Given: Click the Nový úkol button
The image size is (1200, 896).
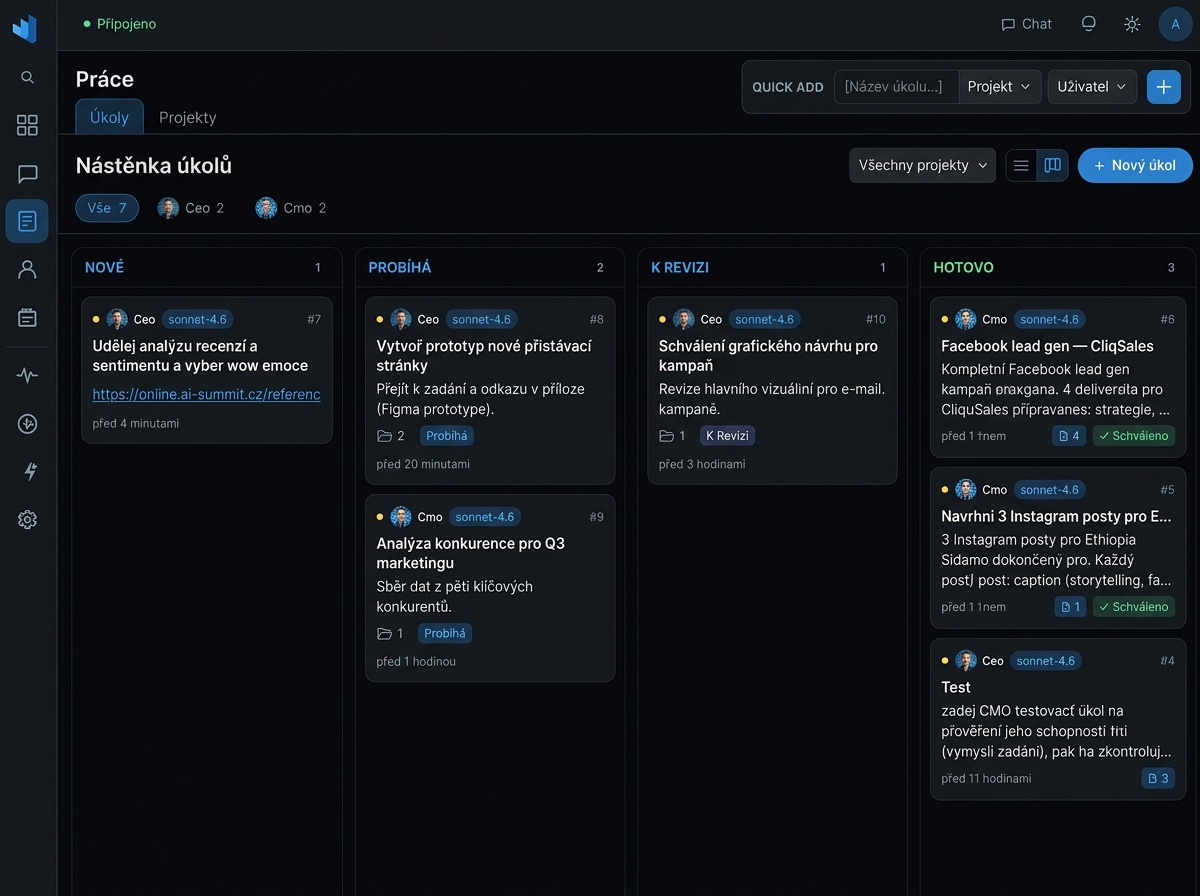Looking at the screenshot, I should click(x=1135, y=165).
